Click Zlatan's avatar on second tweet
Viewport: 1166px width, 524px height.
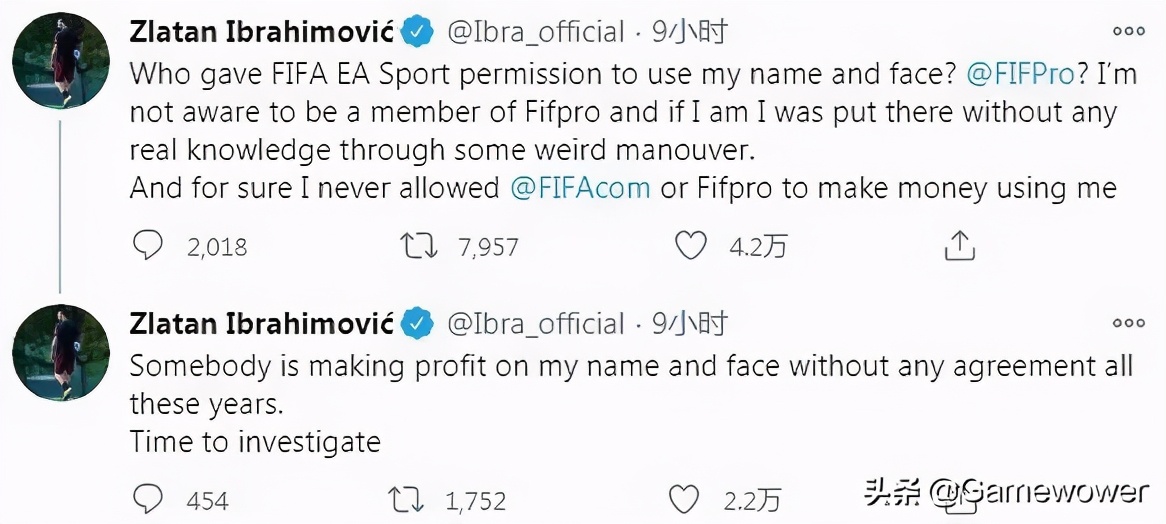(x=60, y=354)
